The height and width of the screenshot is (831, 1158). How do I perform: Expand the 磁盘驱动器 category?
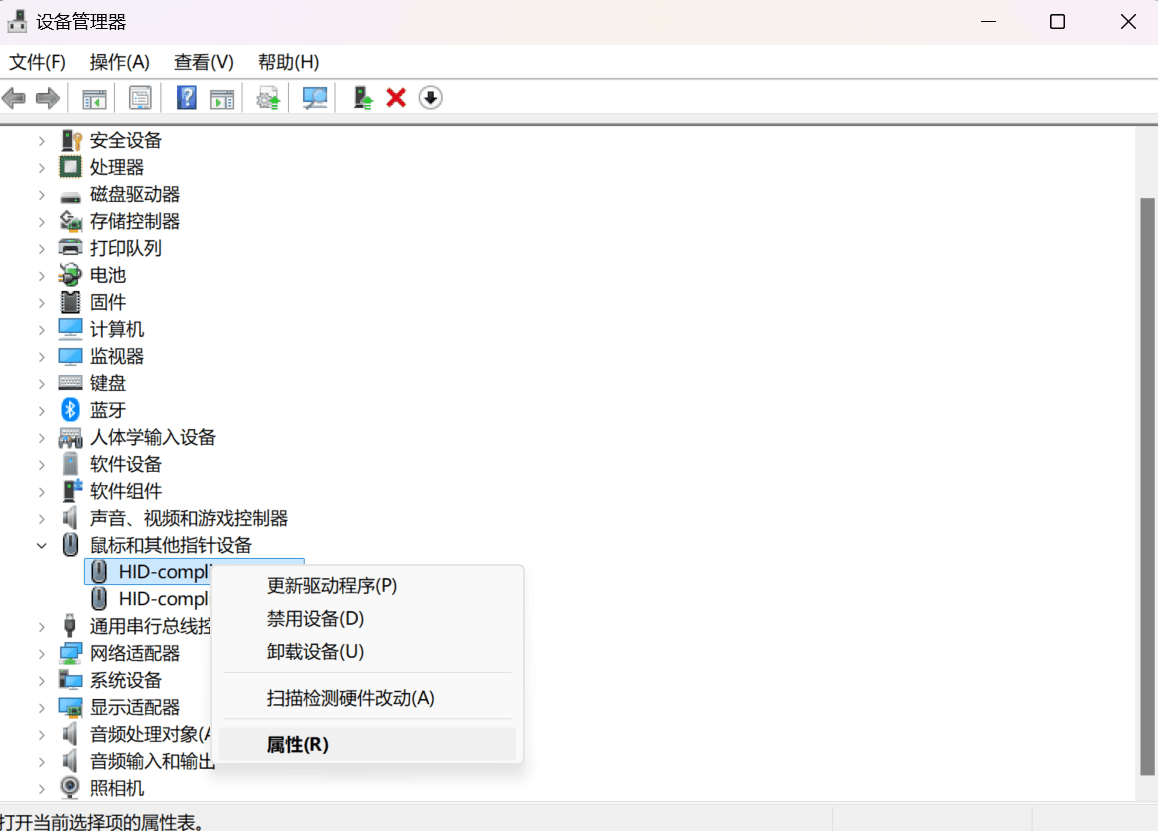coord(42,194)
